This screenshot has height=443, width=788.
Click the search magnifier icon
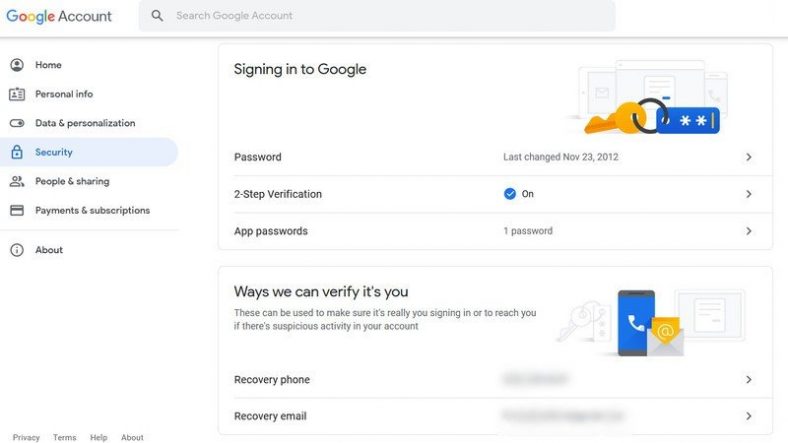[x=157, y=16]
